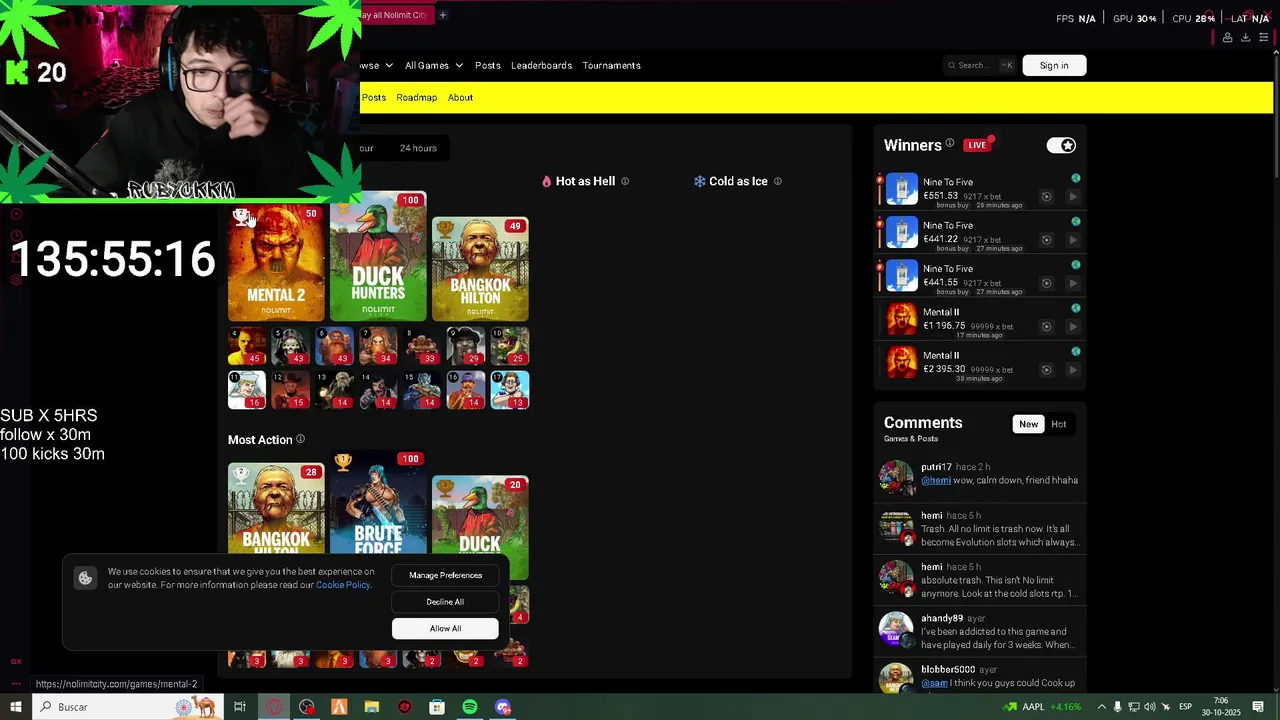Click the Sign in button
This screenshot has height=720, width=1280.
click(1054, 65)
